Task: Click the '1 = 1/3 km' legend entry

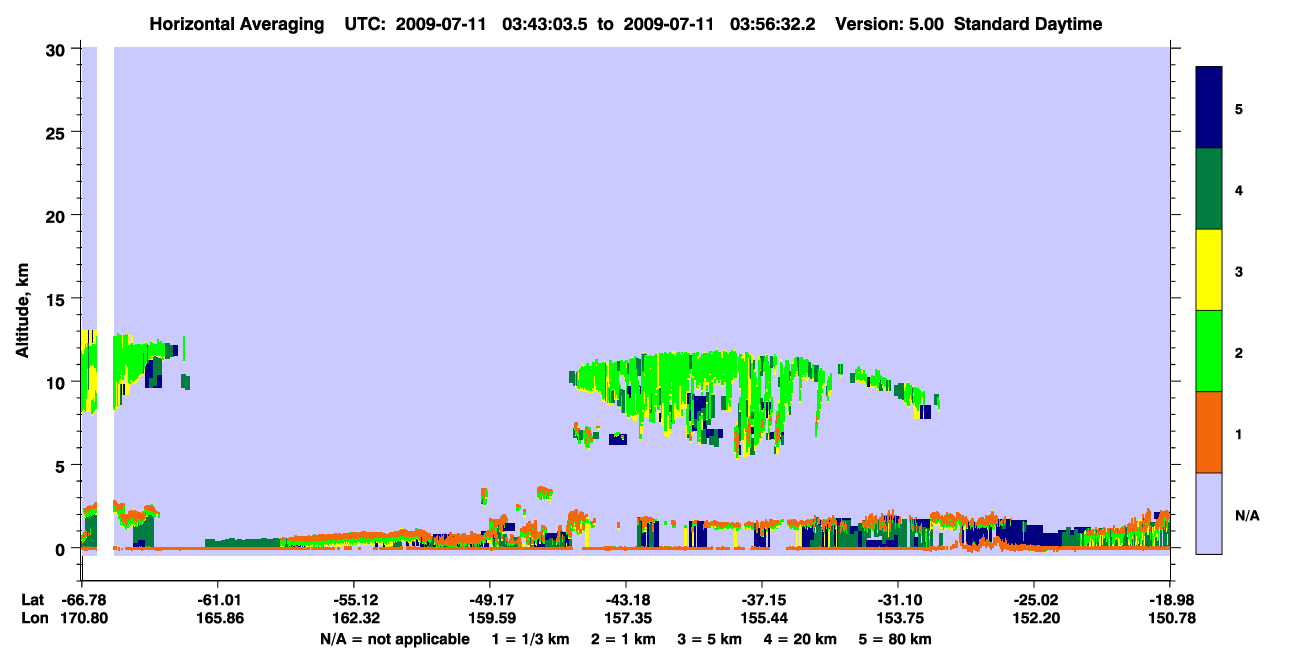Action: pyautogui.click(x=531, y=639)
